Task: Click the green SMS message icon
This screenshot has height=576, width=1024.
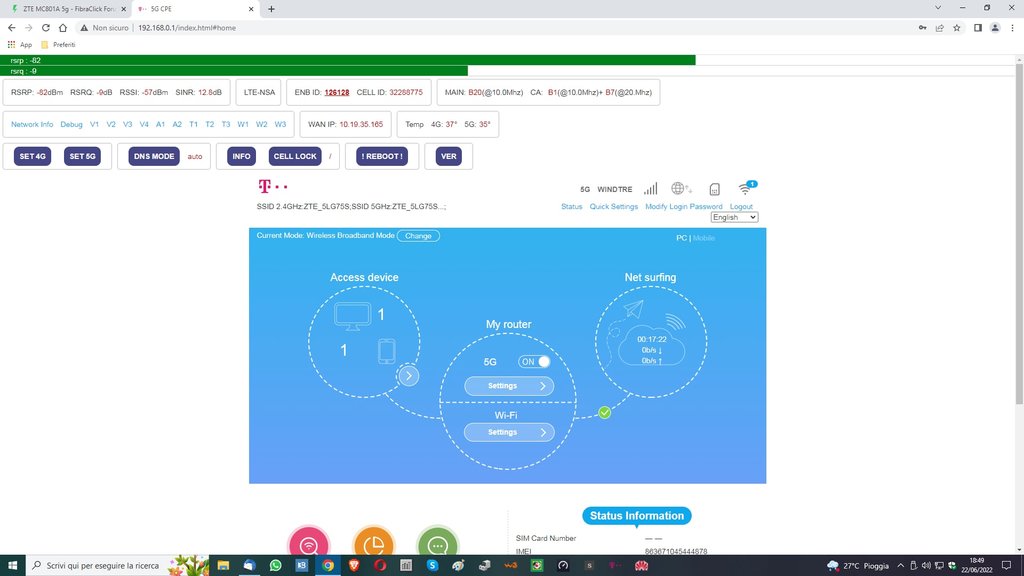Action: click(438, 544)
